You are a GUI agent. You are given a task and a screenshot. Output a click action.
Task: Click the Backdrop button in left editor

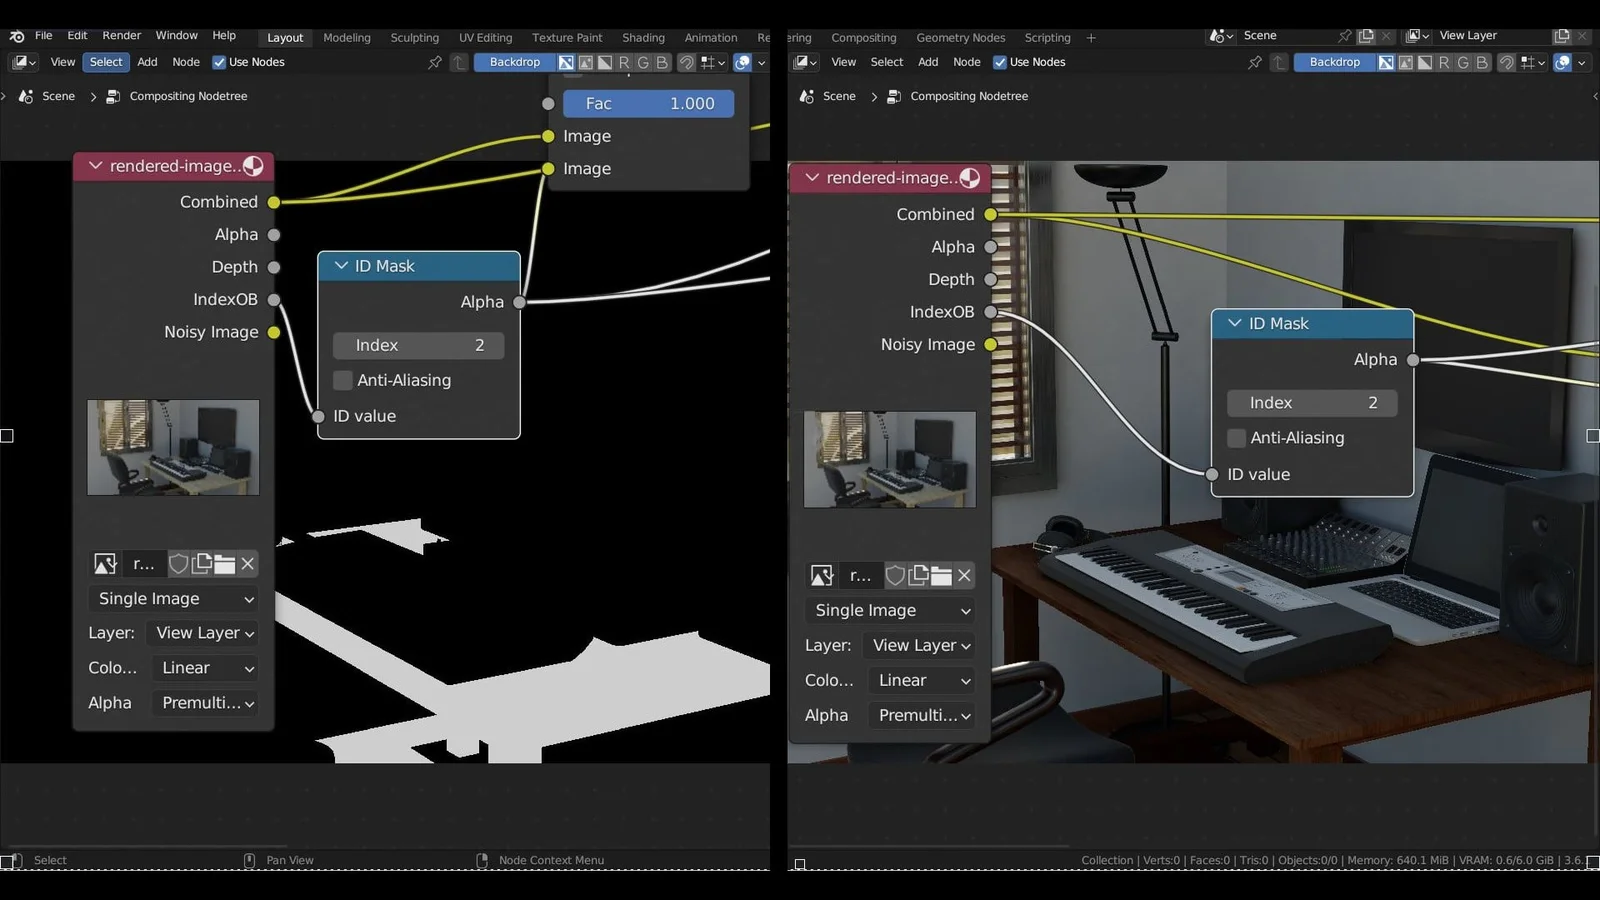click(514, 62)
